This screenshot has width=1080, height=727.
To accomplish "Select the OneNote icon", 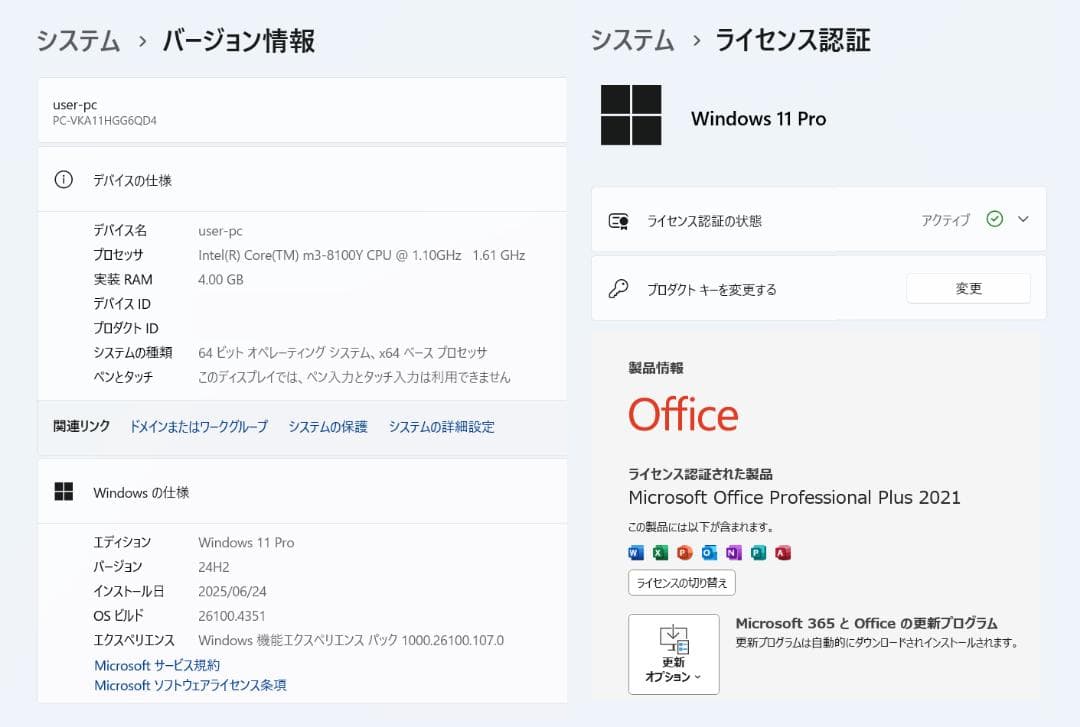I will (733, 552).
